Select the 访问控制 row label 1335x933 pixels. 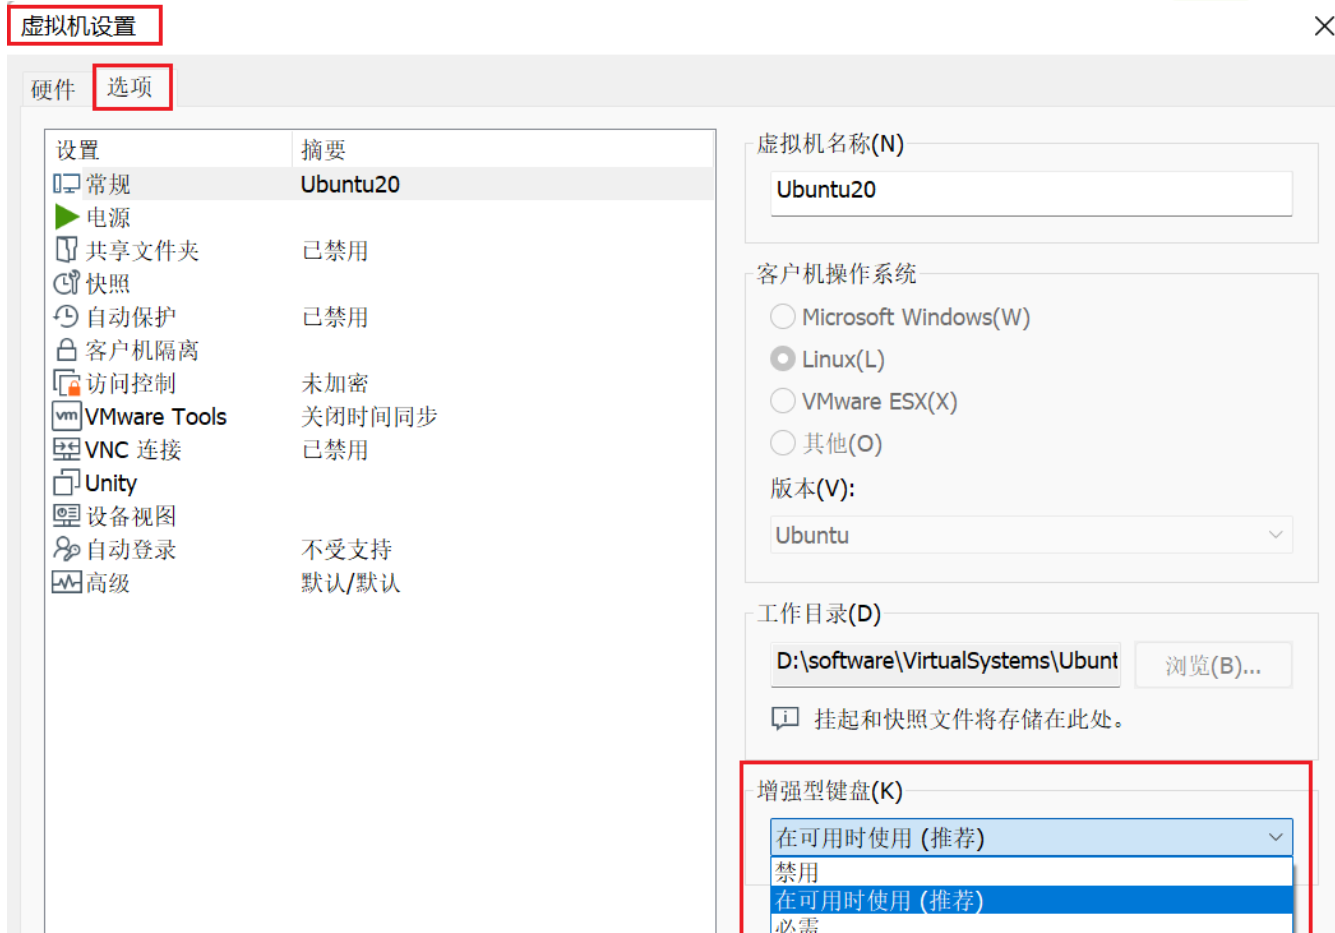(x=131, y=383)
